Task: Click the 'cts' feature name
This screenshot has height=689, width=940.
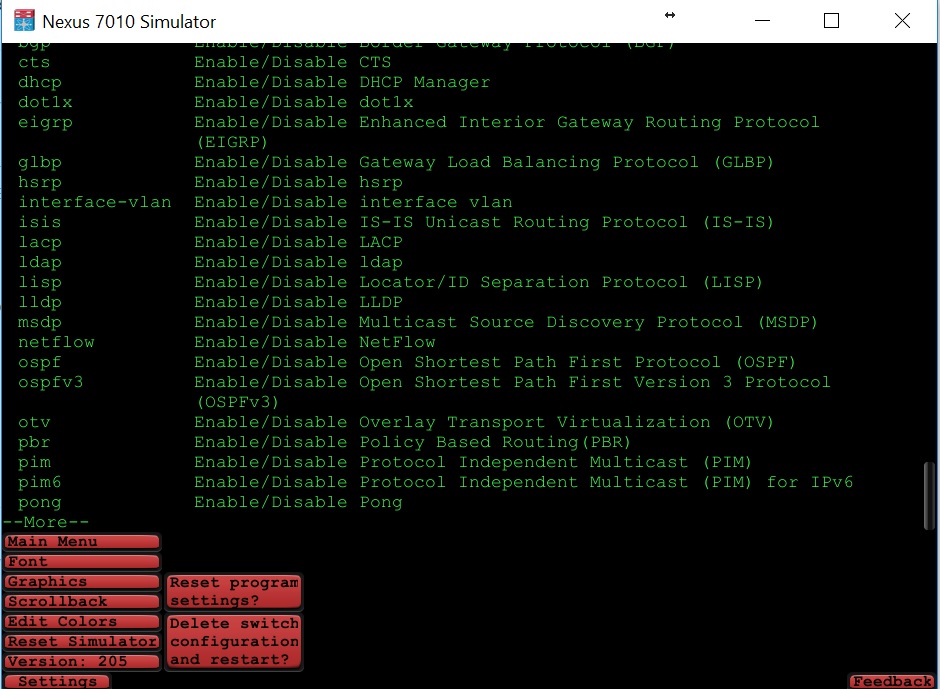Action: point(34,62)
